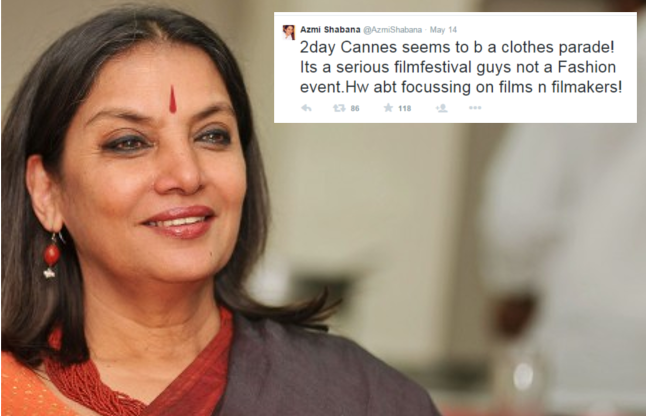This screenshot has height=416, width=646.
Task: Click the Azmi Shabana display name
Action: point(330,30)
